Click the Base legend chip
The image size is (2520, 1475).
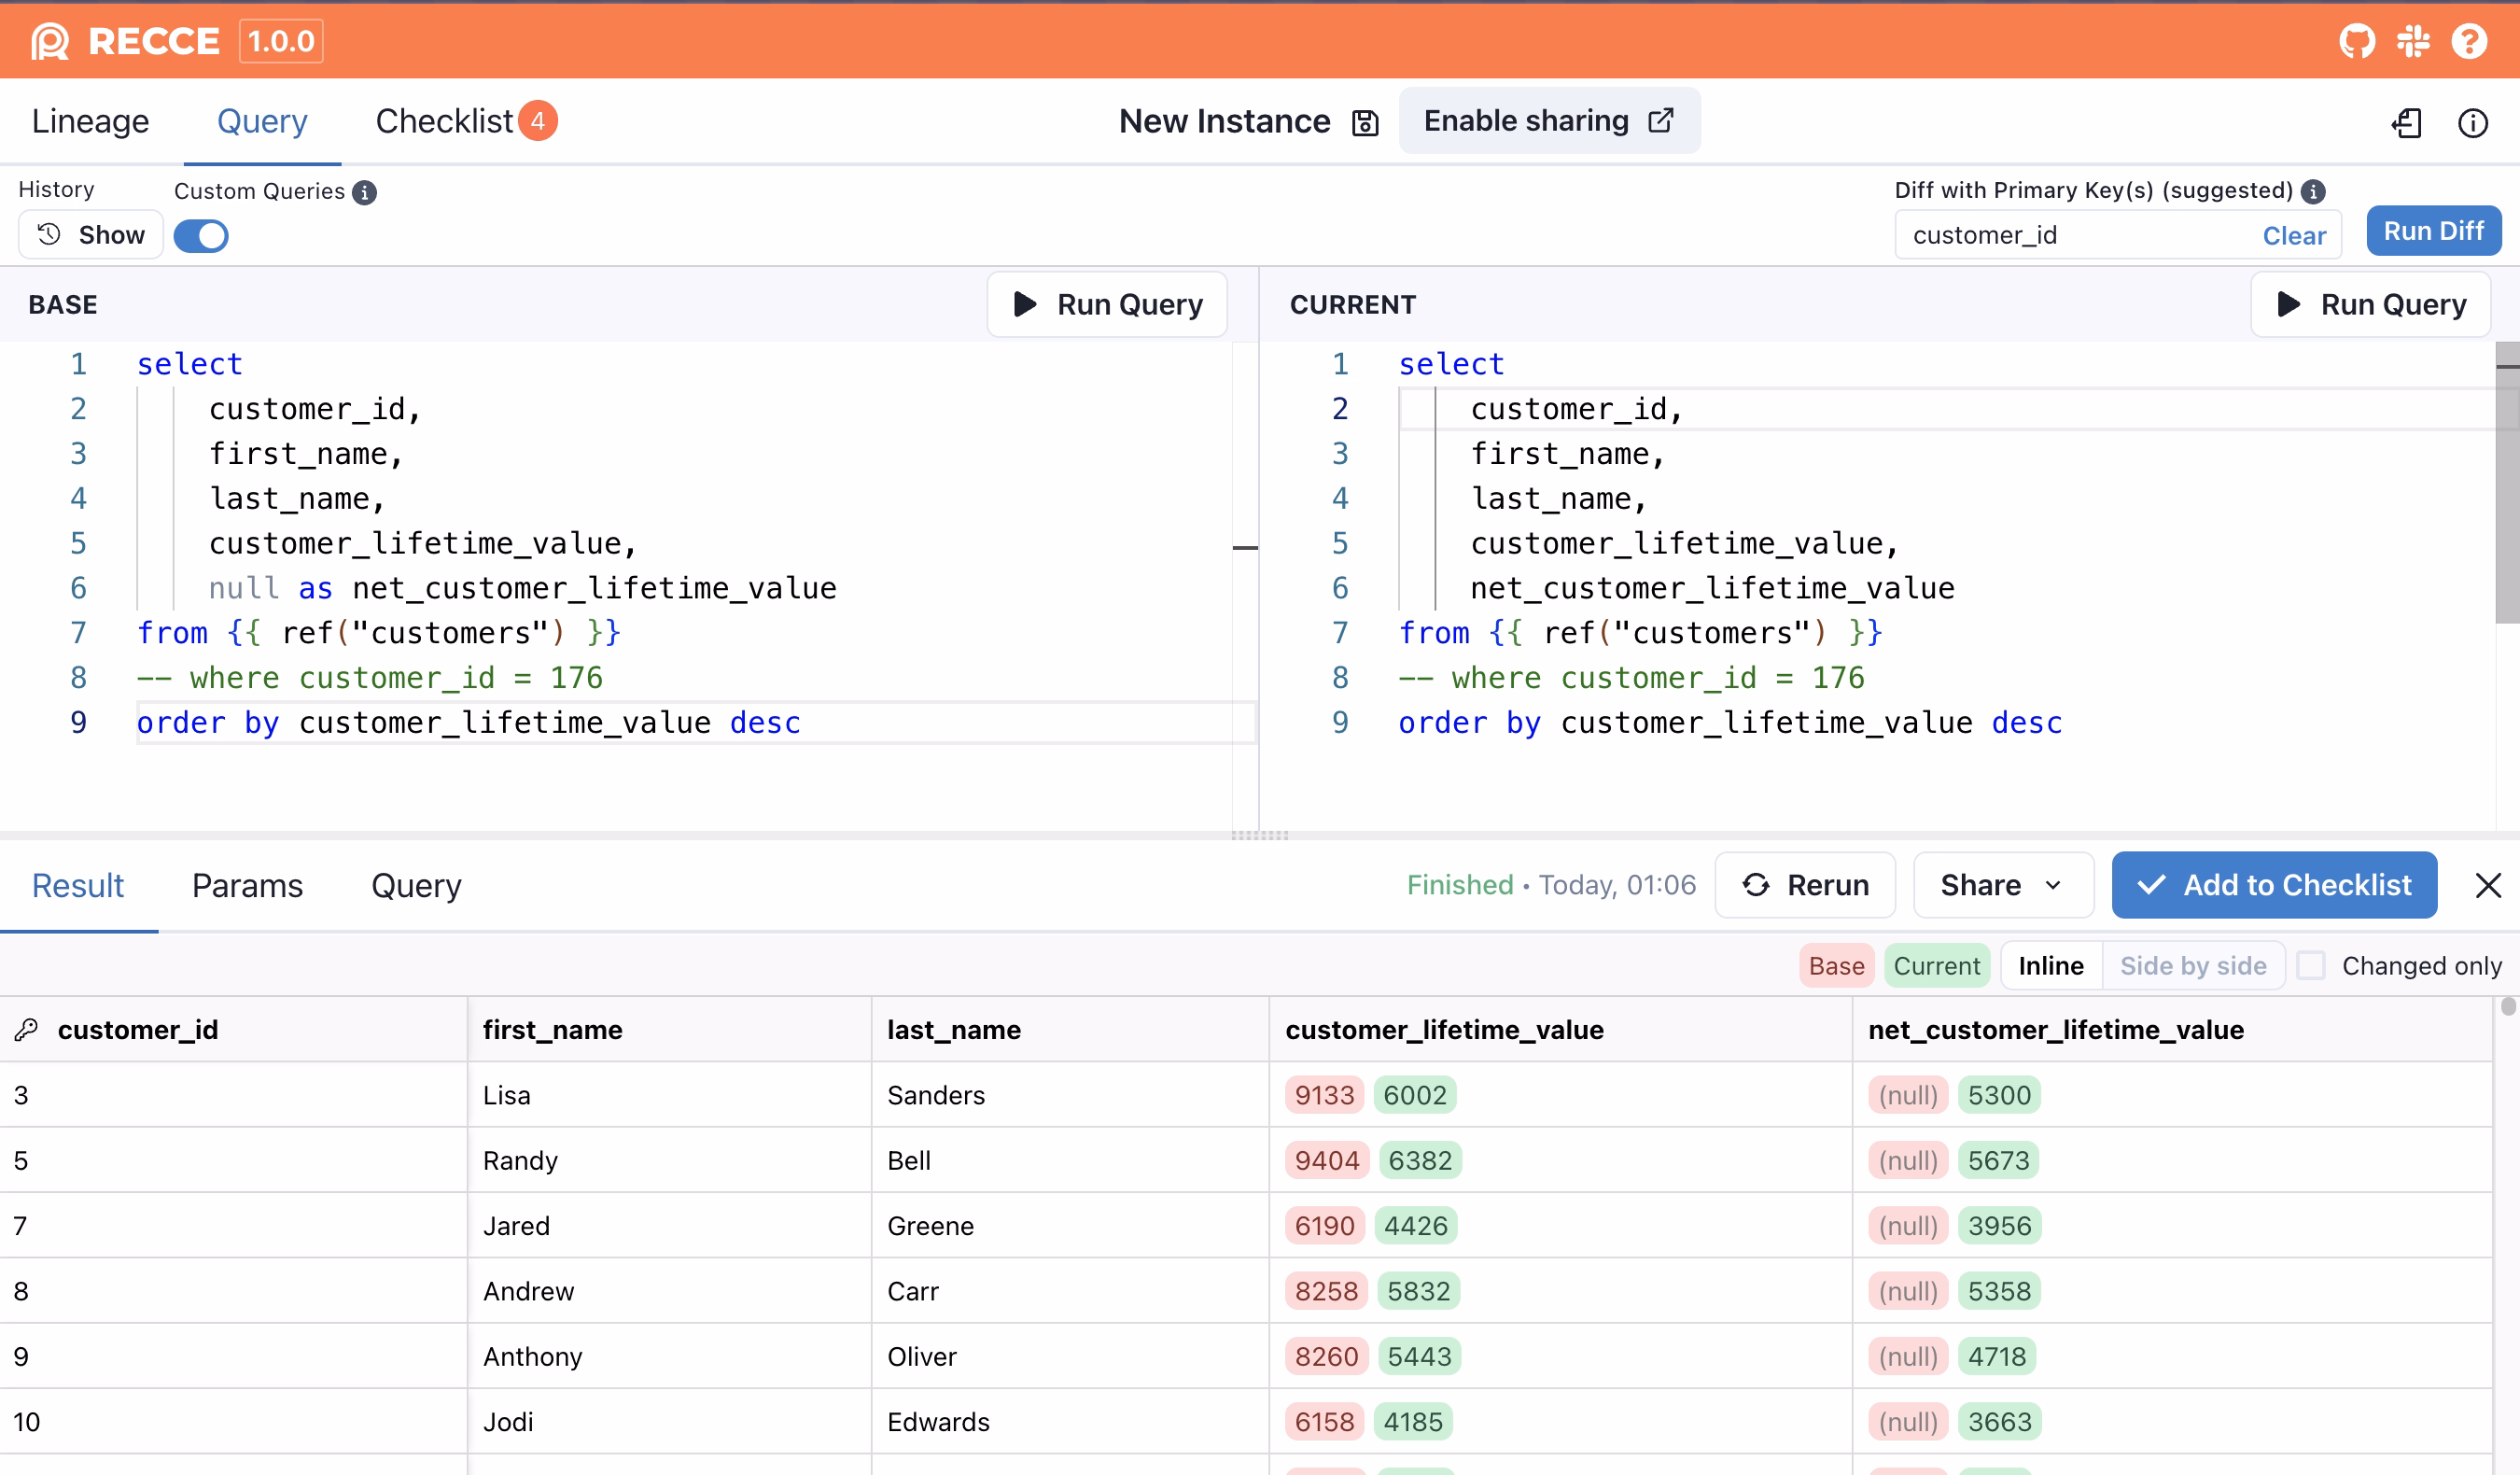coord(1836,965)
